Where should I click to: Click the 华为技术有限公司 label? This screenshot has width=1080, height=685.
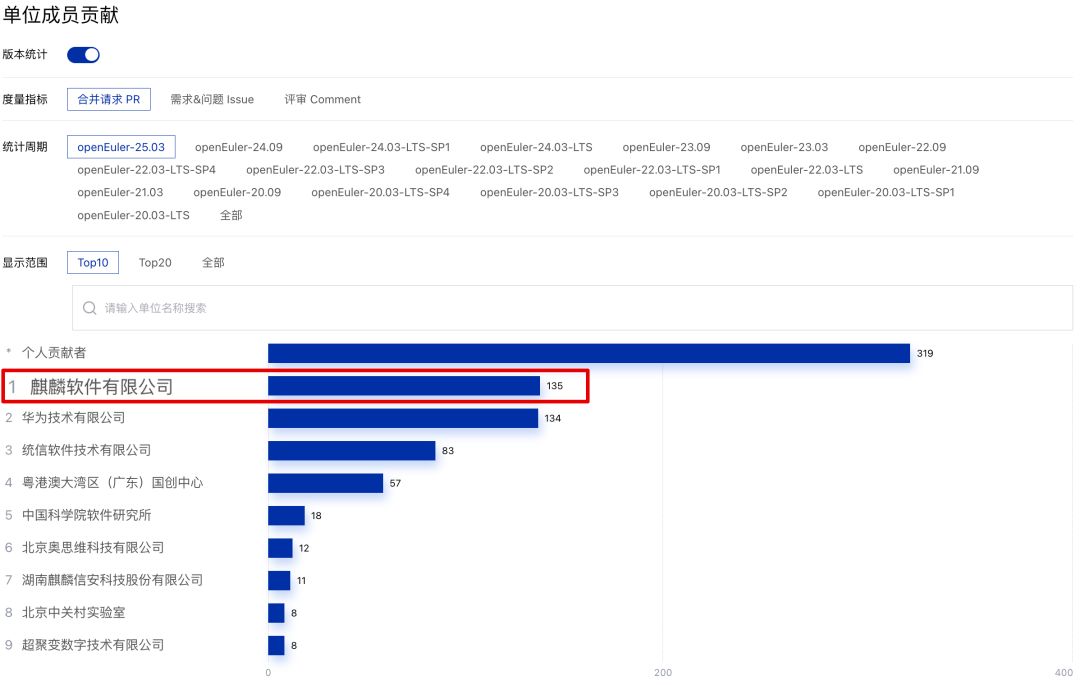pos(74,418)
